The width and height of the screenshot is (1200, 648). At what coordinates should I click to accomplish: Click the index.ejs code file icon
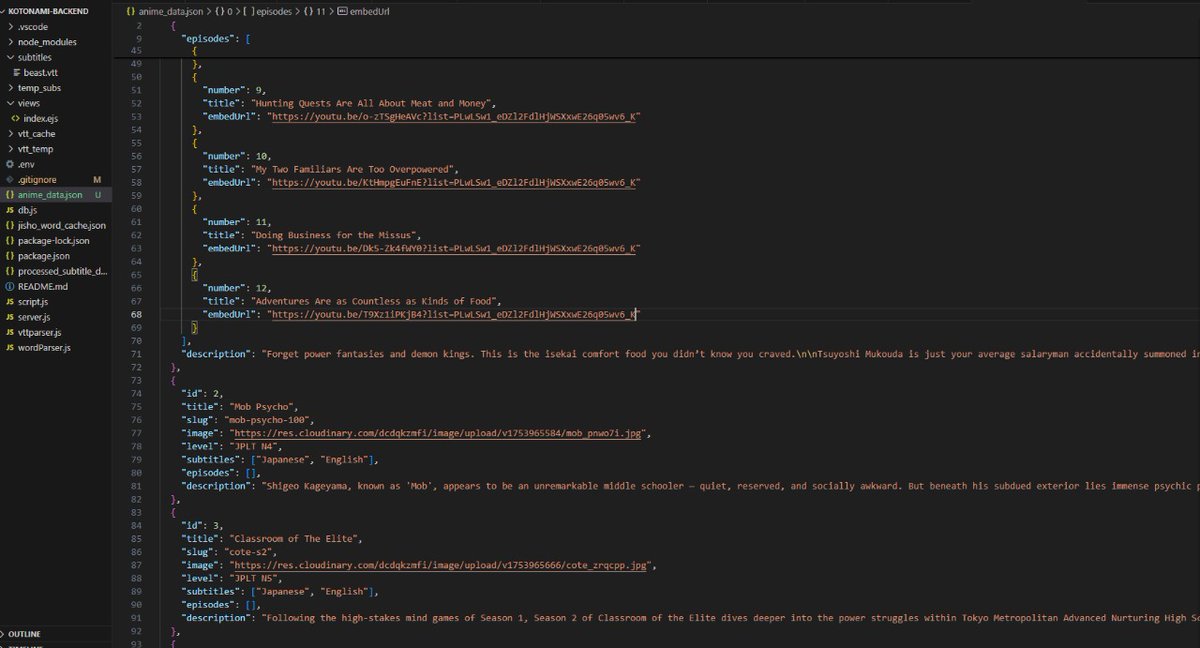17,119
